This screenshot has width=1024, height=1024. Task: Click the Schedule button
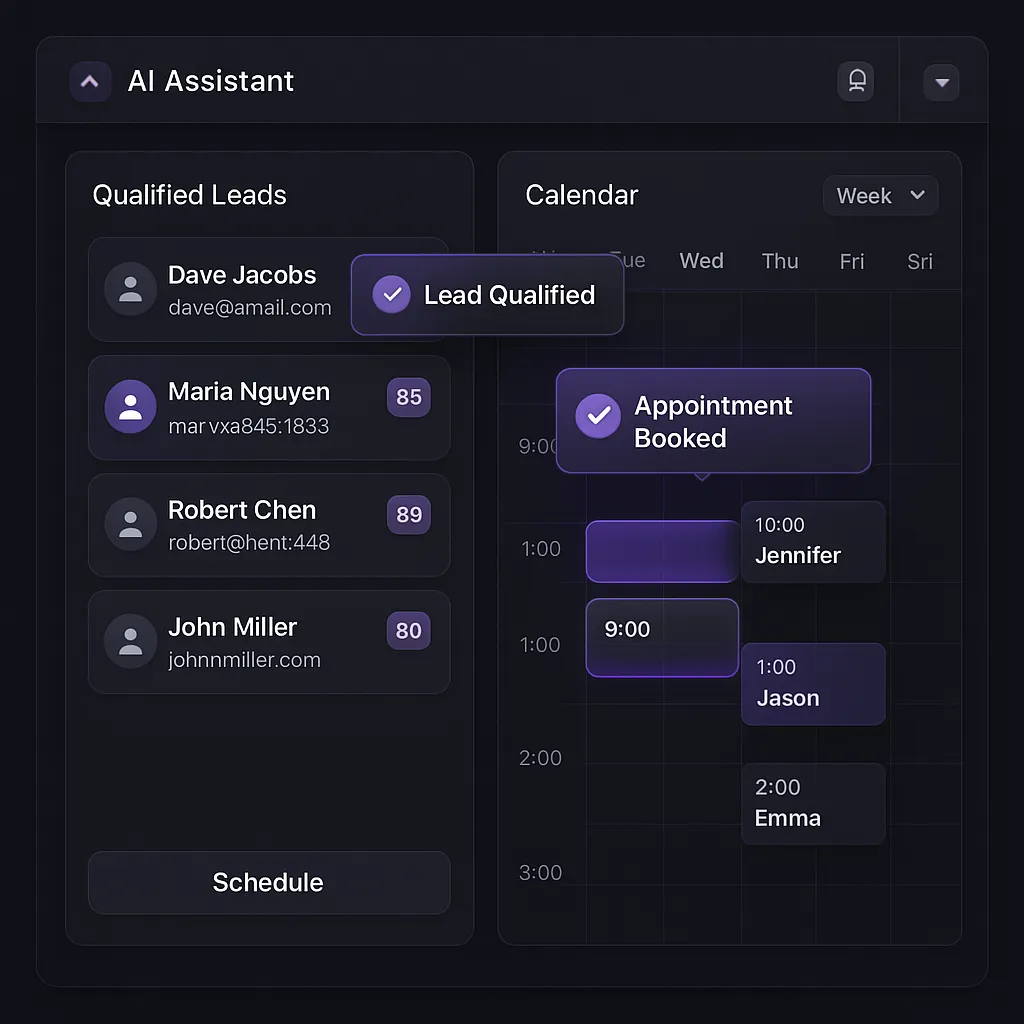coord(269,882)
